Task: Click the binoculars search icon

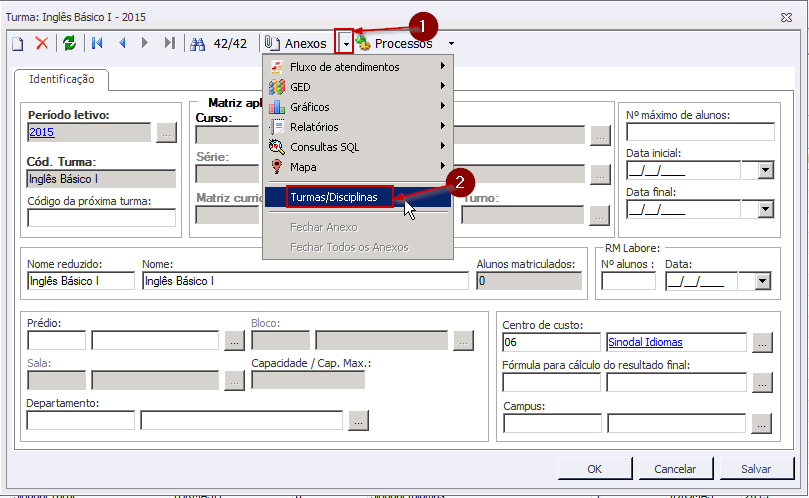Action: (198, 43)
